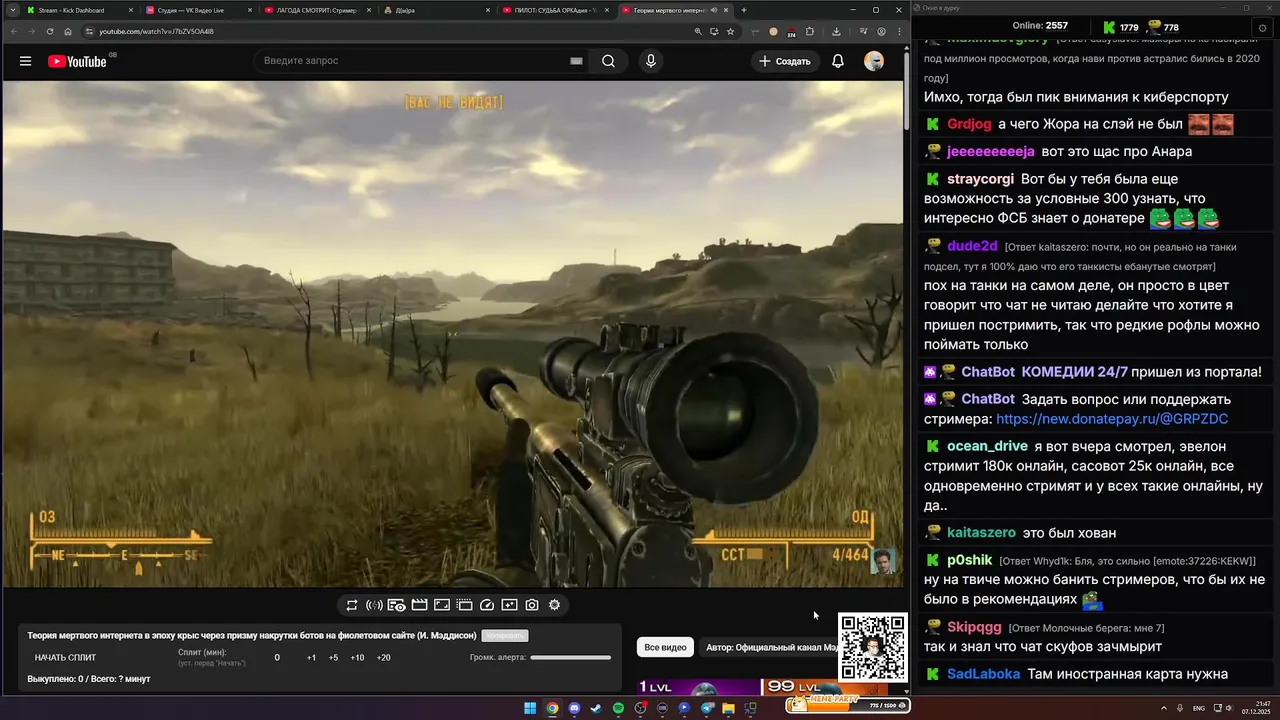Open the browser home page button
This screenshot has height=720, width=1280.
(x=68, y=31)
